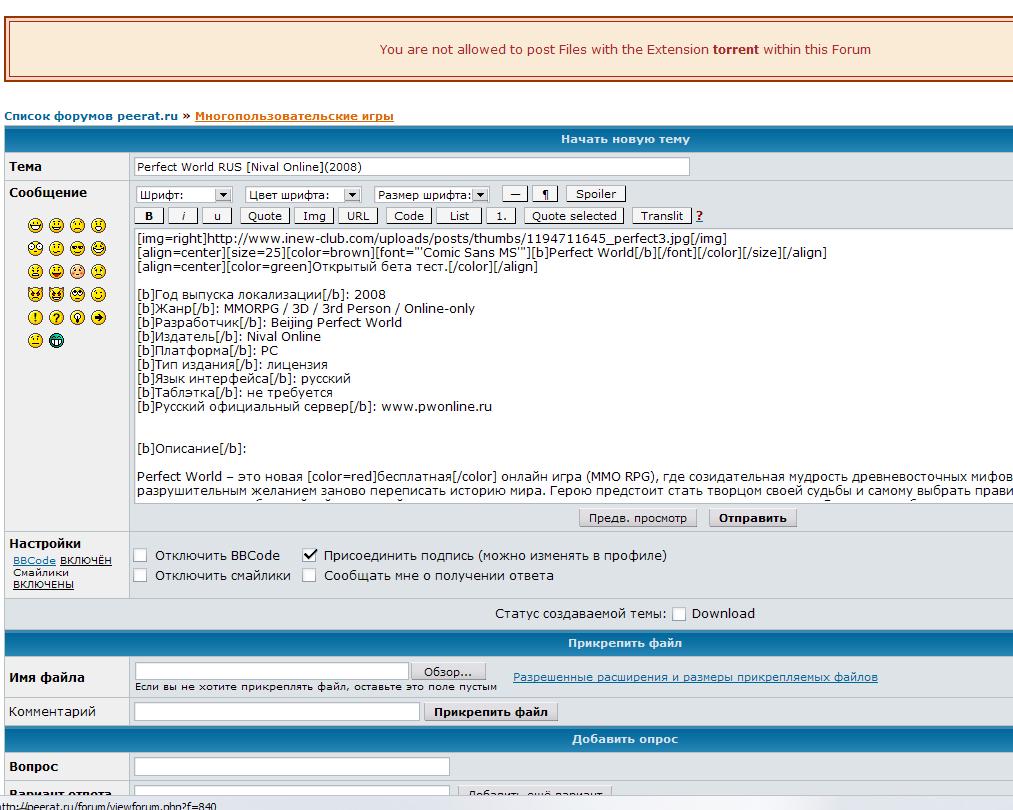Open the Цвет шрифта color dropdown

click(x=303, y=194)
